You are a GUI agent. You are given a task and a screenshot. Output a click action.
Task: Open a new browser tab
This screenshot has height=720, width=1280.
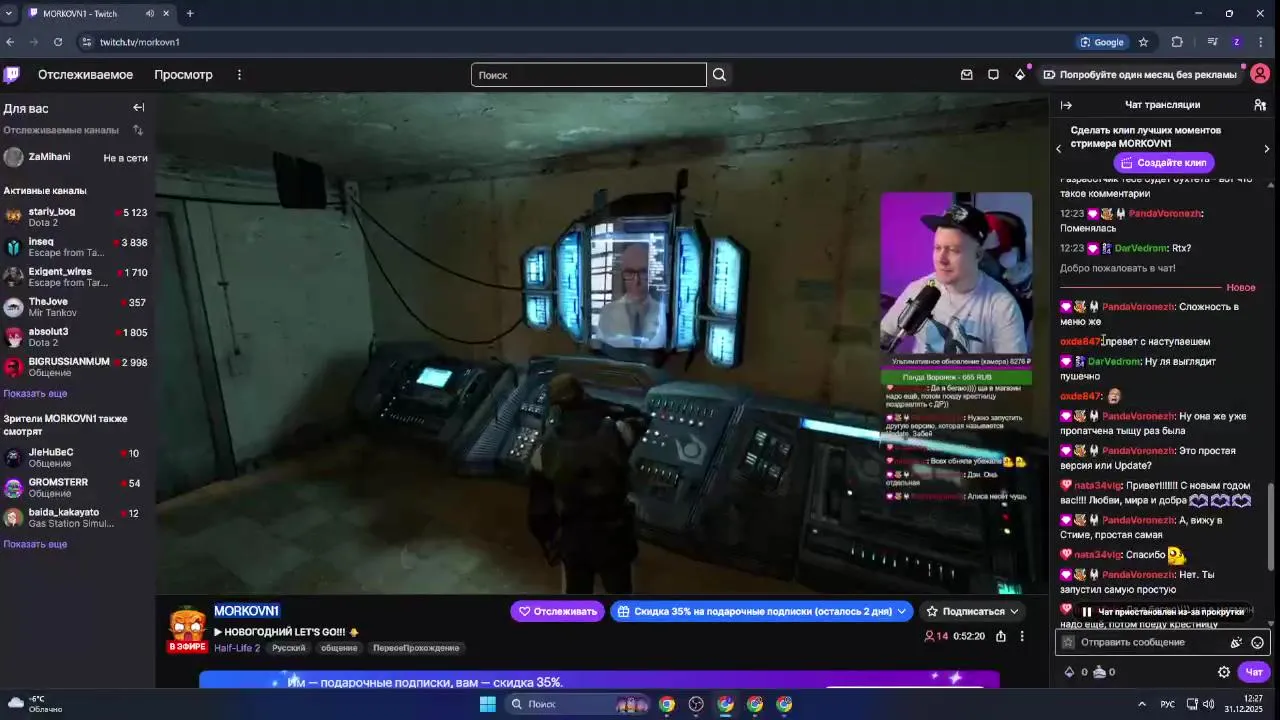click(x=190, y=14)
